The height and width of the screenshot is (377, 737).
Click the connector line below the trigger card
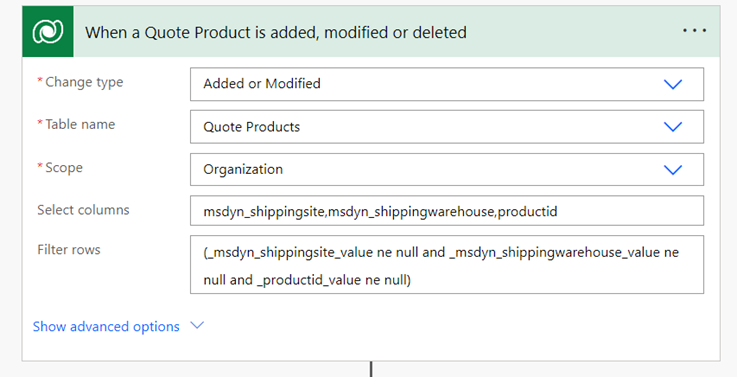click(x=371, y=369)
